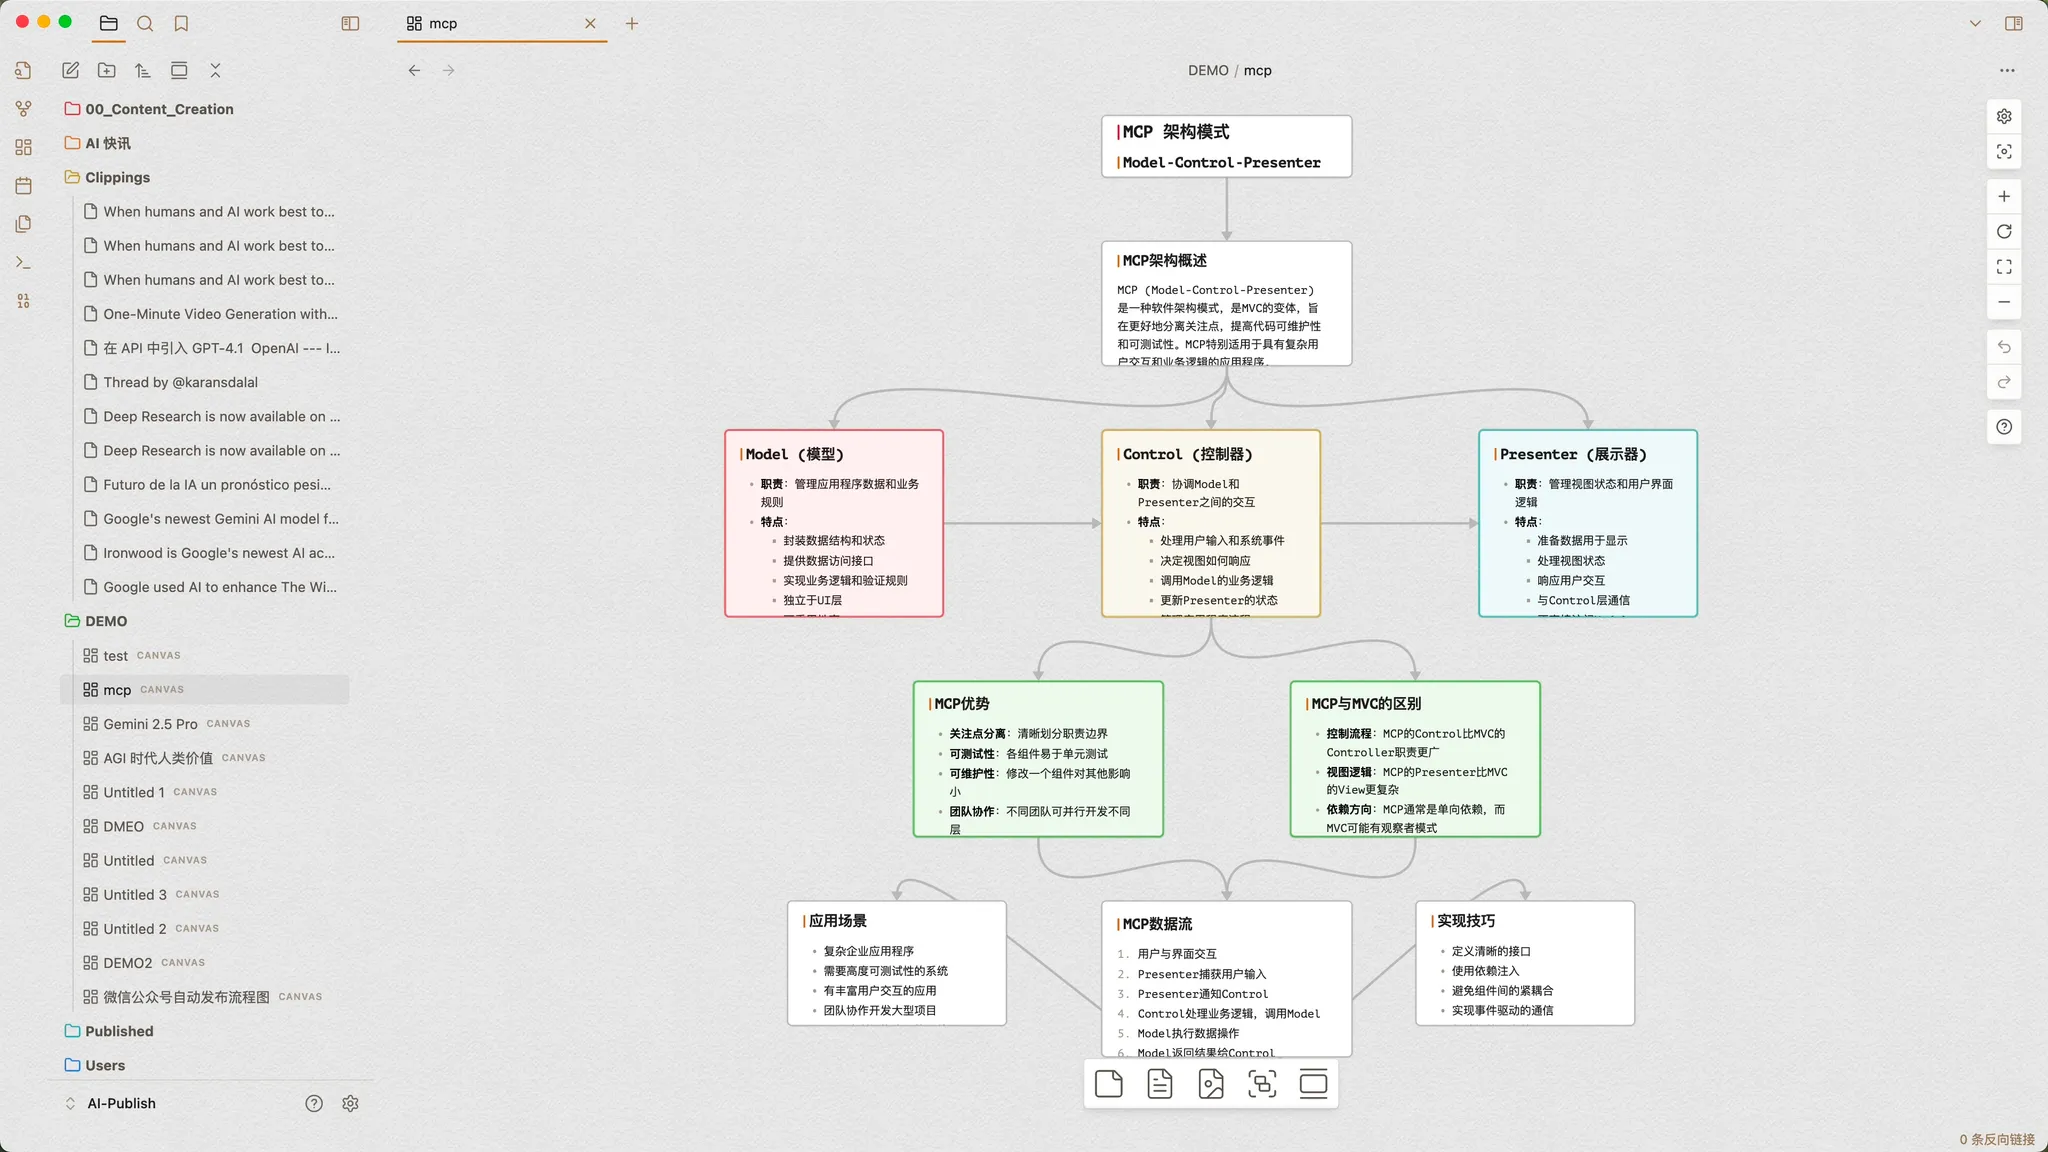Open the AI-Publish vault switcher
Screen dimensions: 2048x1152
tap(120, 1103)
